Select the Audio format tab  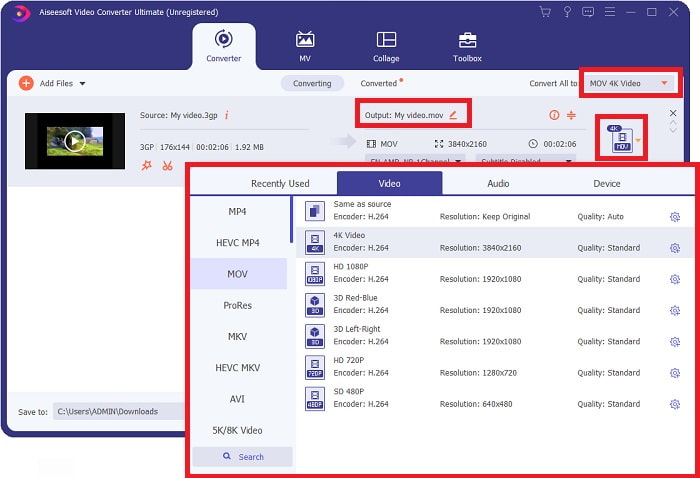(x=498, y=183)
